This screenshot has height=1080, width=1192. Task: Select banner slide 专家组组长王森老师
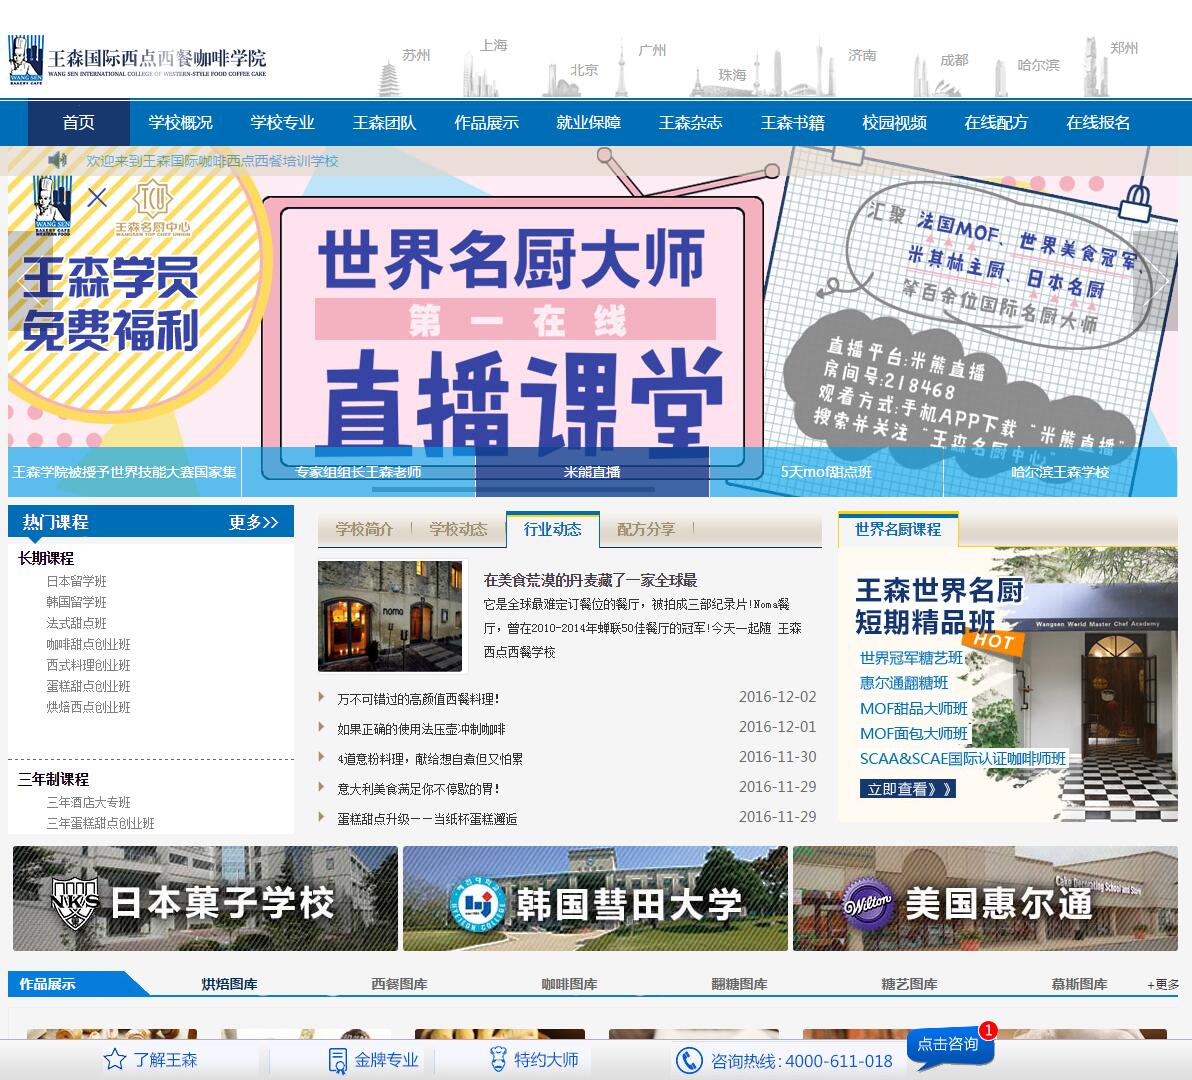click(358, 472)
